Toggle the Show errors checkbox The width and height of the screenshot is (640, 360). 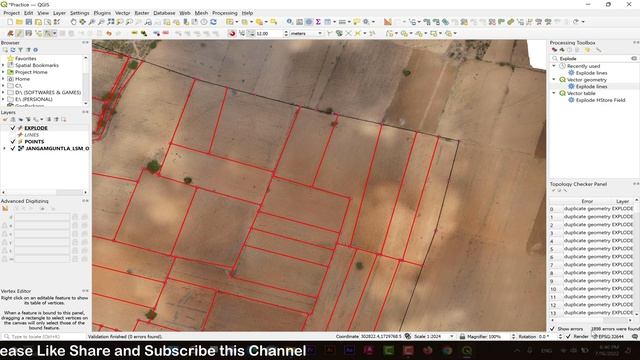[552, 329]
